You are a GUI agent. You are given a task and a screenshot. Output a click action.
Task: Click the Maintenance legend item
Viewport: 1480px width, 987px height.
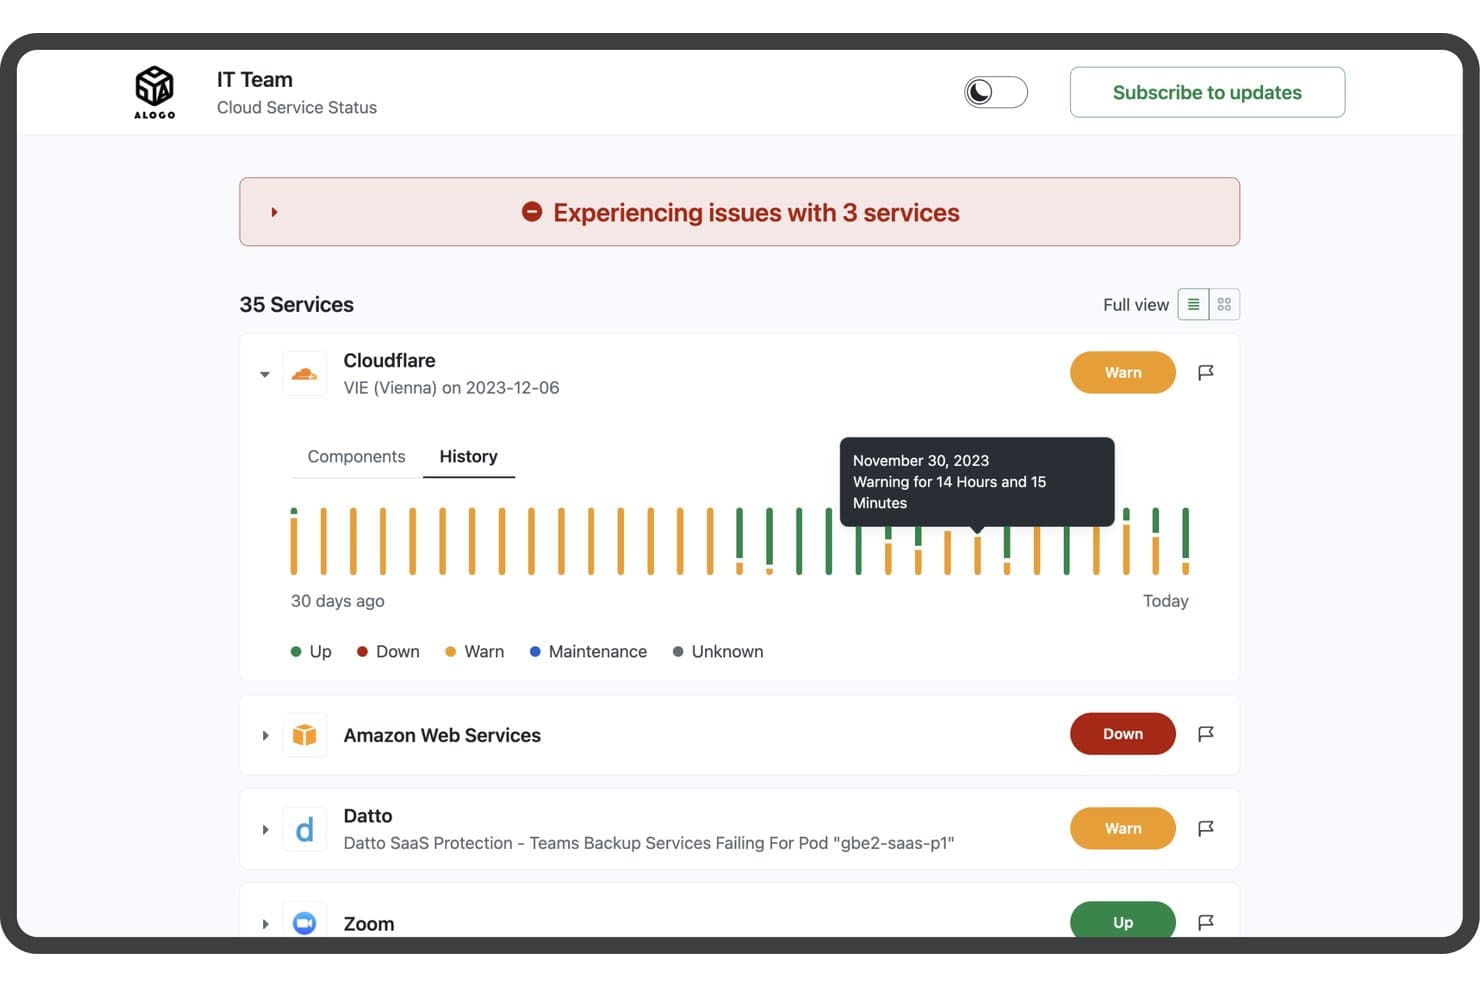[x=588, y=651]
